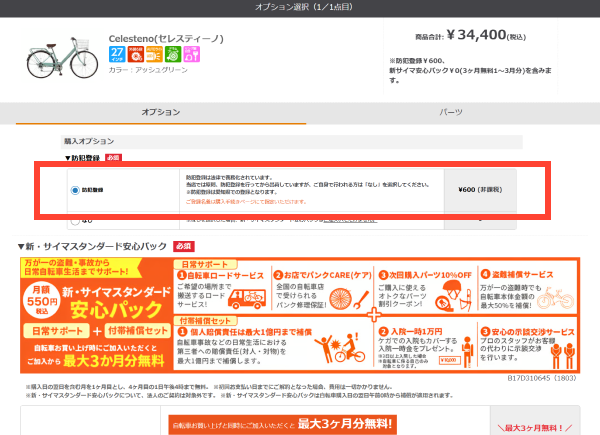Select the 防犯登録 radio button
Screen dimensions: 600x435
75,189
